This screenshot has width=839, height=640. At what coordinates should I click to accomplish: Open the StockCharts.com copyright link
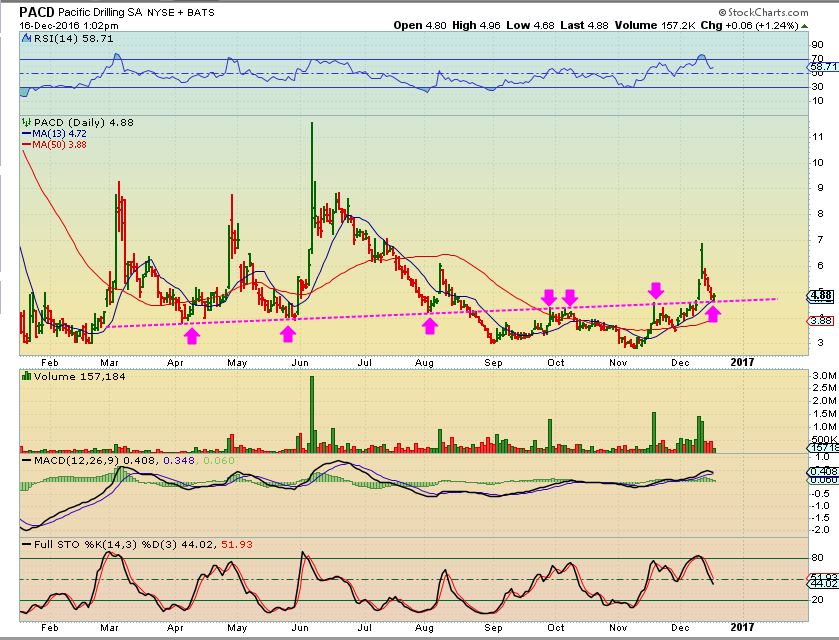[763, 12]
